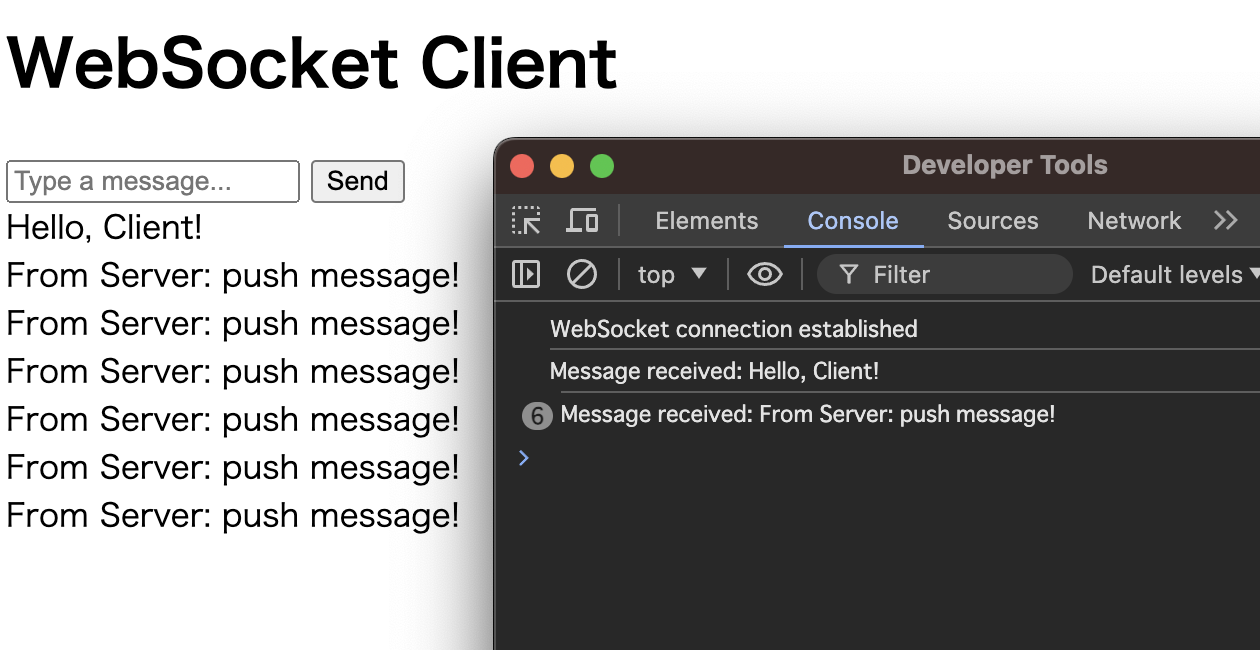Click the repeated message count badge

pyautogui.click(x=536, y=415)
